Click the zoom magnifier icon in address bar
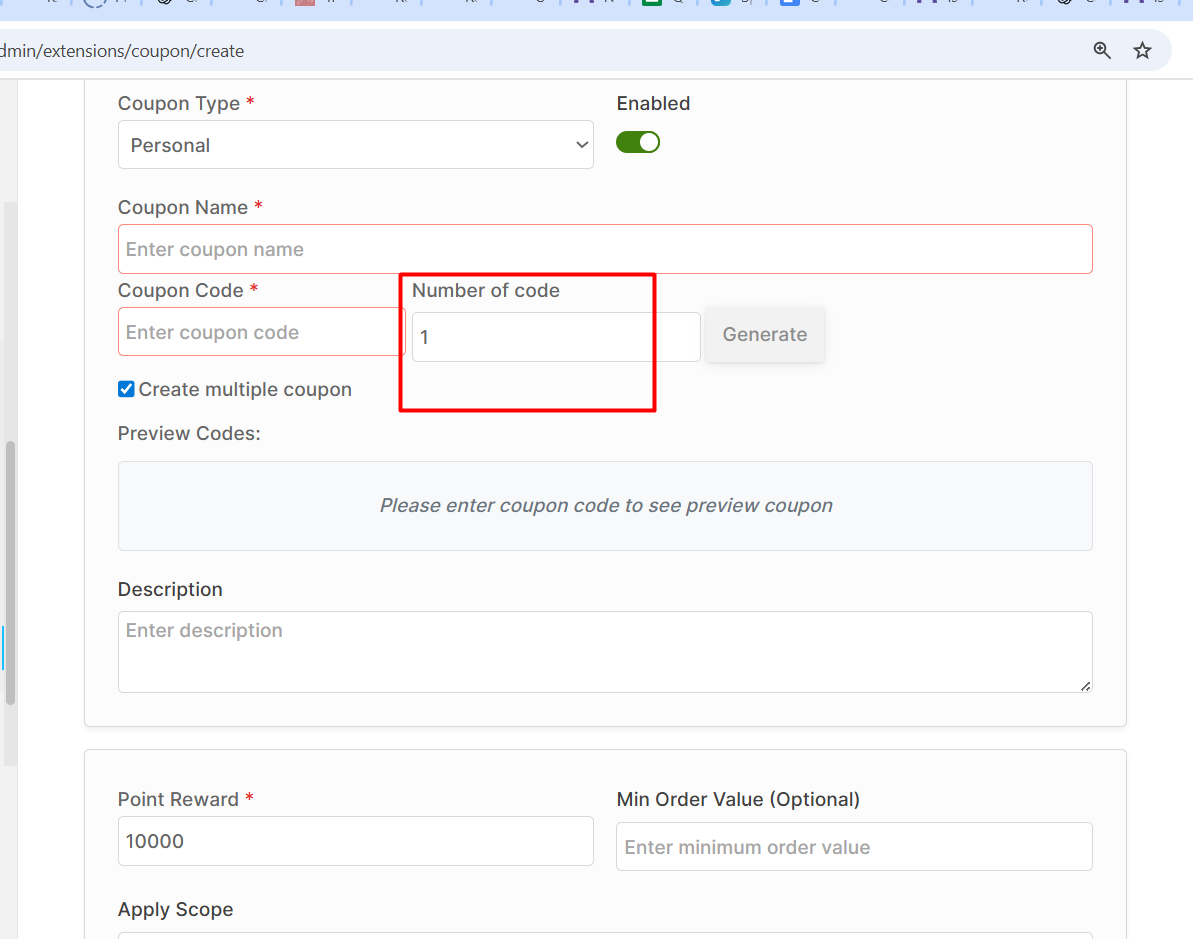 tap(1102, 50)
